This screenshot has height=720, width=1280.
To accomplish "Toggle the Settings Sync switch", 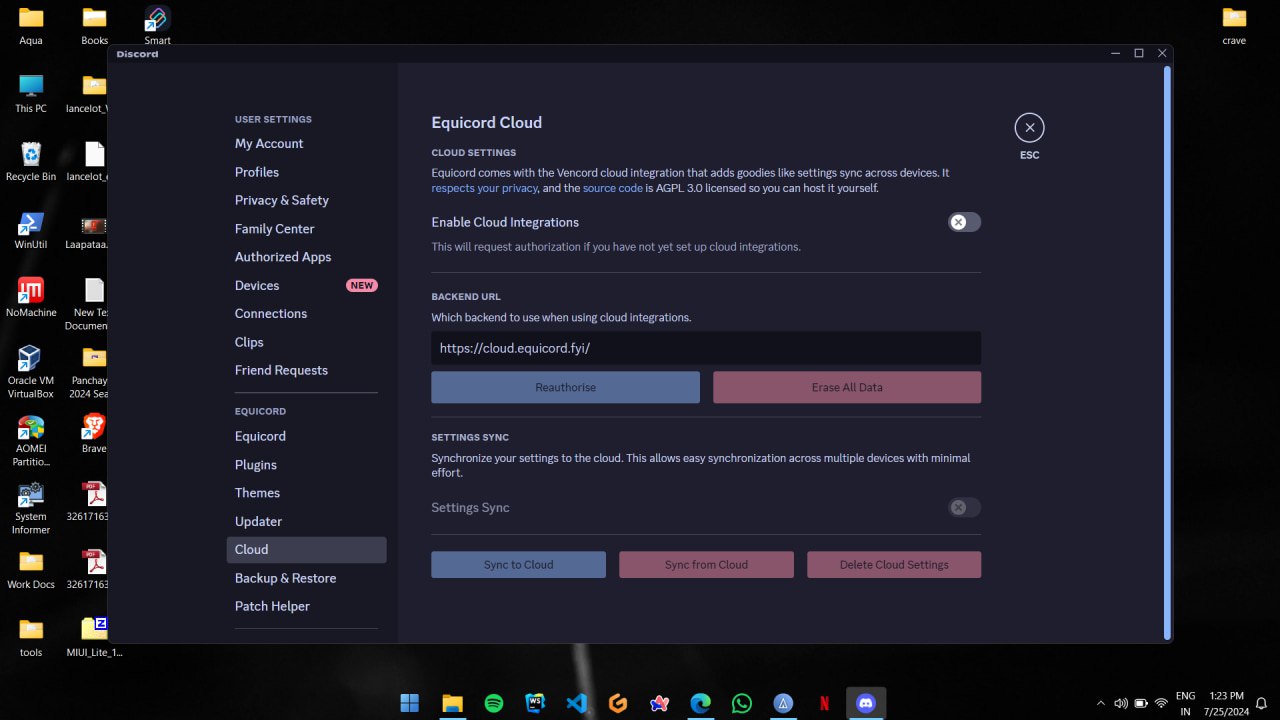I will (964, 508).
